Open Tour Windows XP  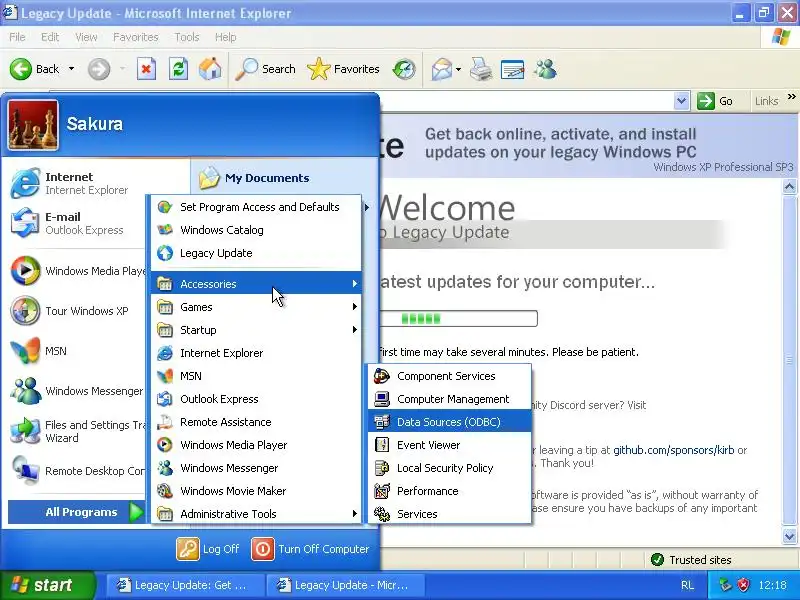point(77,311)
